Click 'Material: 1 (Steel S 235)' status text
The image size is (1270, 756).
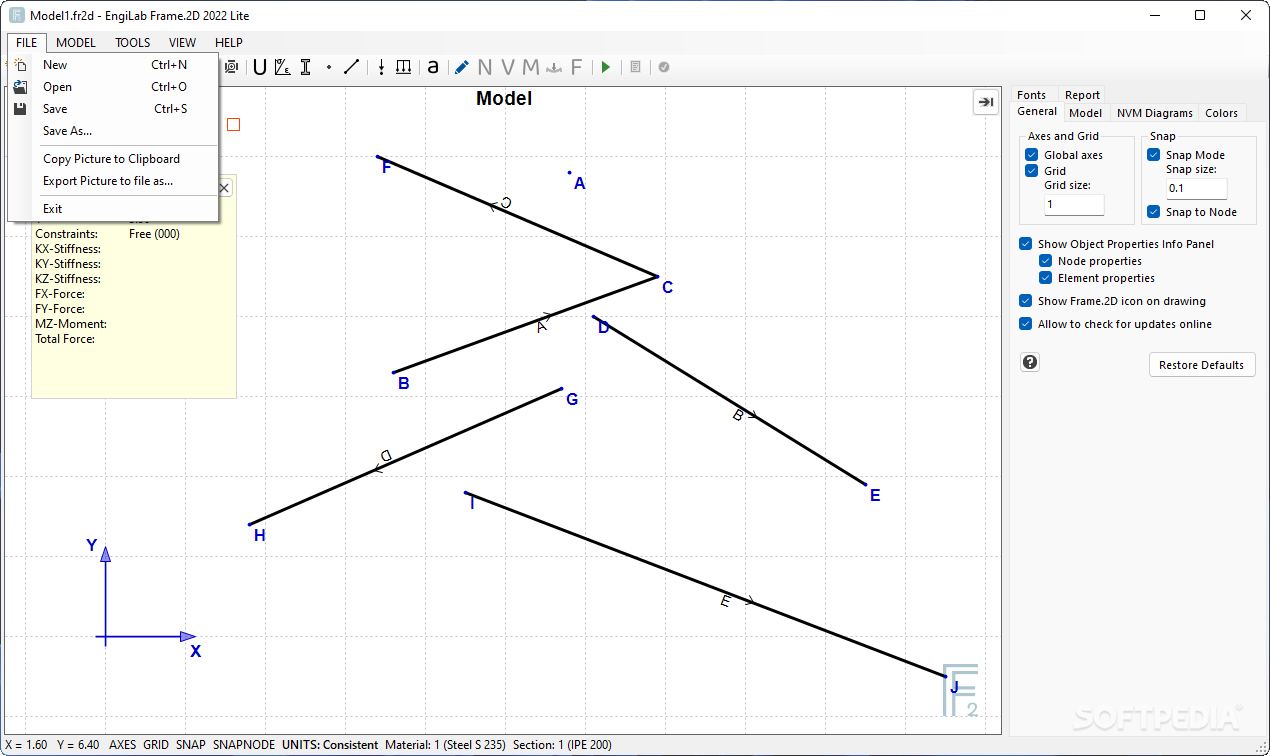[x=445, y=745]
